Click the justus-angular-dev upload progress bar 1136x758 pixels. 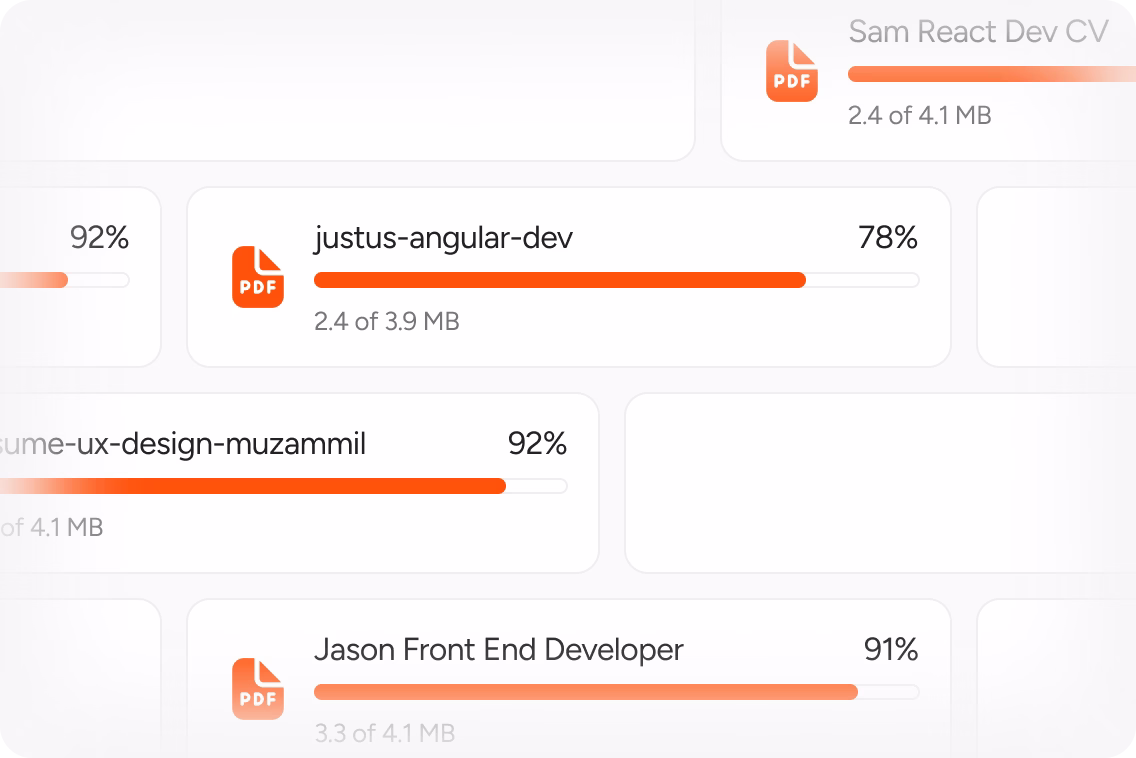click(617, 280)
